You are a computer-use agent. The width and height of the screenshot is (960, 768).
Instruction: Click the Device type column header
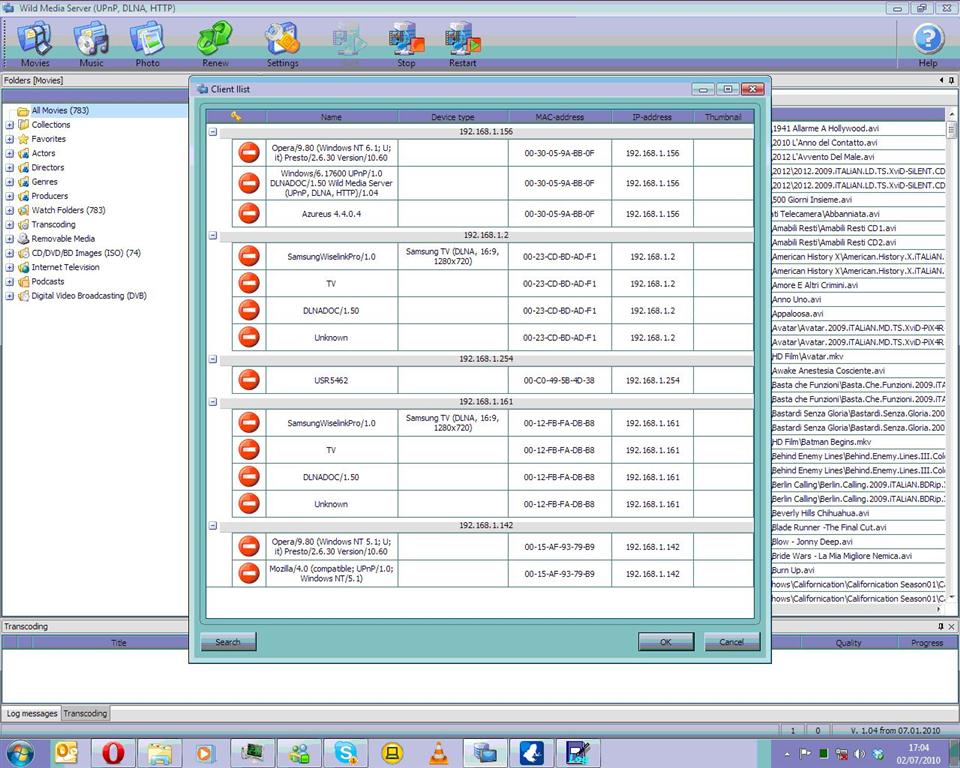(x=452, y=116)
